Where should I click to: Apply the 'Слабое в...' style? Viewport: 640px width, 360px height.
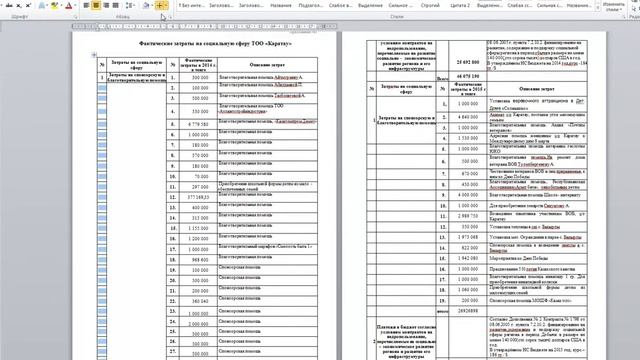(x=340, y=5)
